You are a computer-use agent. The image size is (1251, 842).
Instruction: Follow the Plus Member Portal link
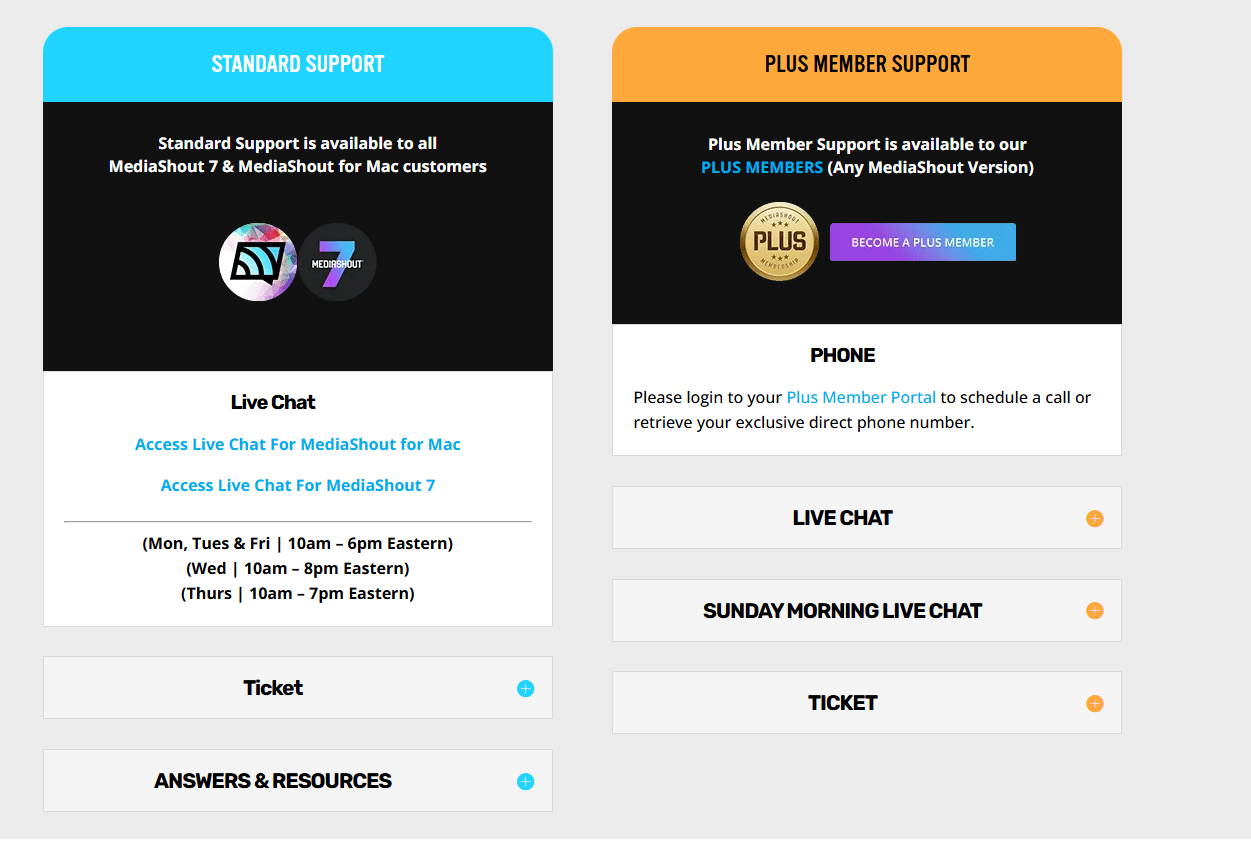(861, 397)
